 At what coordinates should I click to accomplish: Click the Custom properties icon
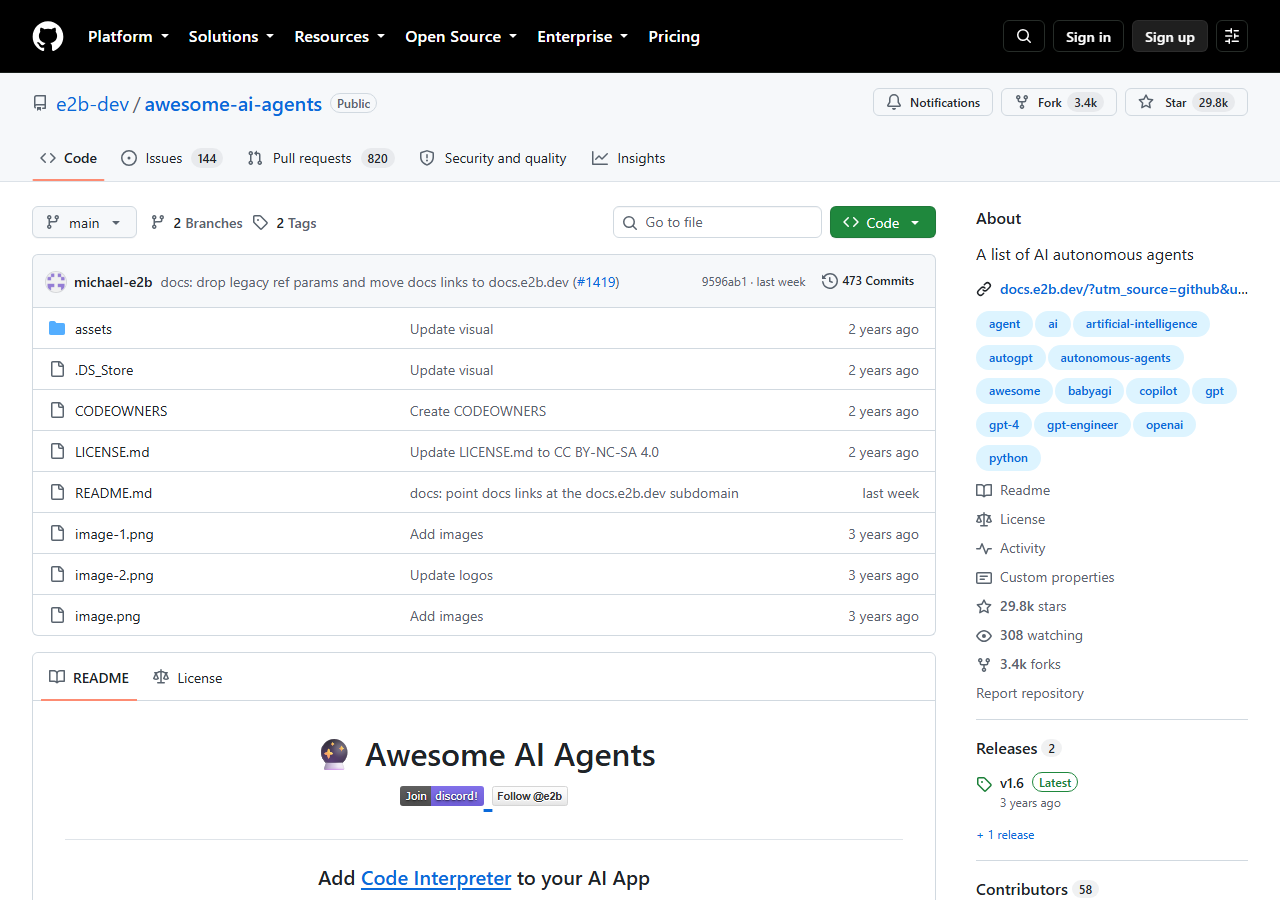984,577
